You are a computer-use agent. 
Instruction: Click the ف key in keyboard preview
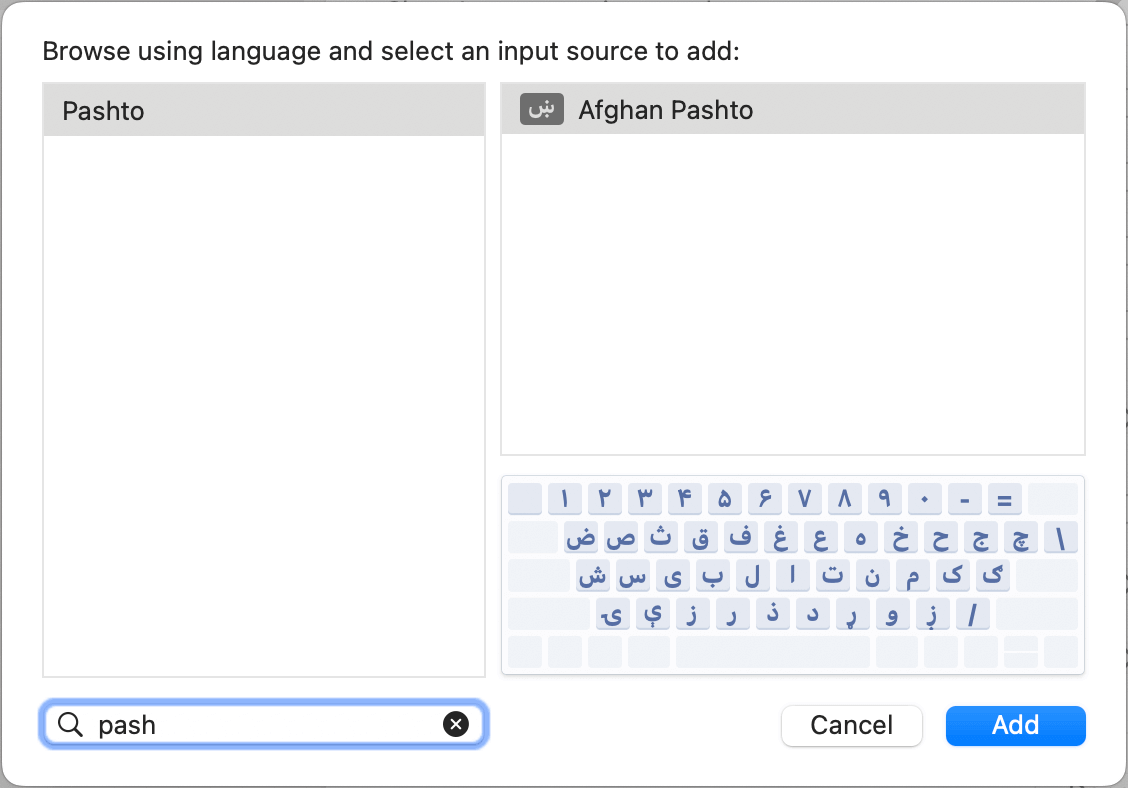(x=741, y=537)
